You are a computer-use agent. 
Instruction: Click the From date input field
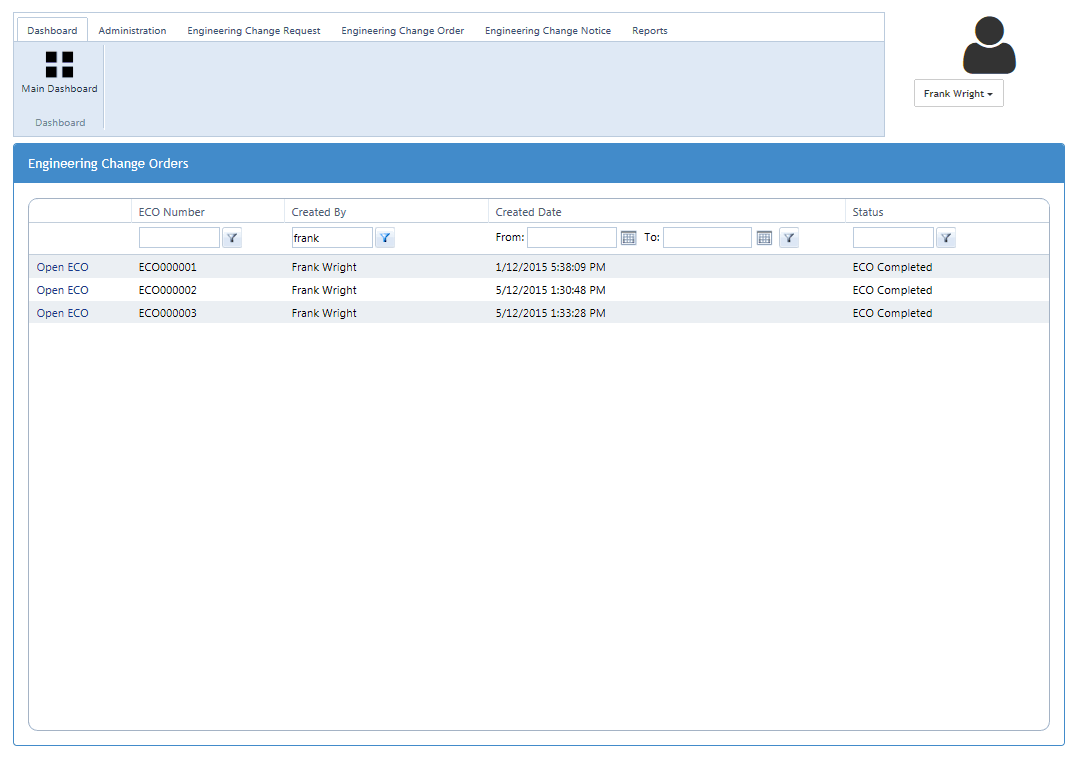pyautogui.click(x=572, y=238)
